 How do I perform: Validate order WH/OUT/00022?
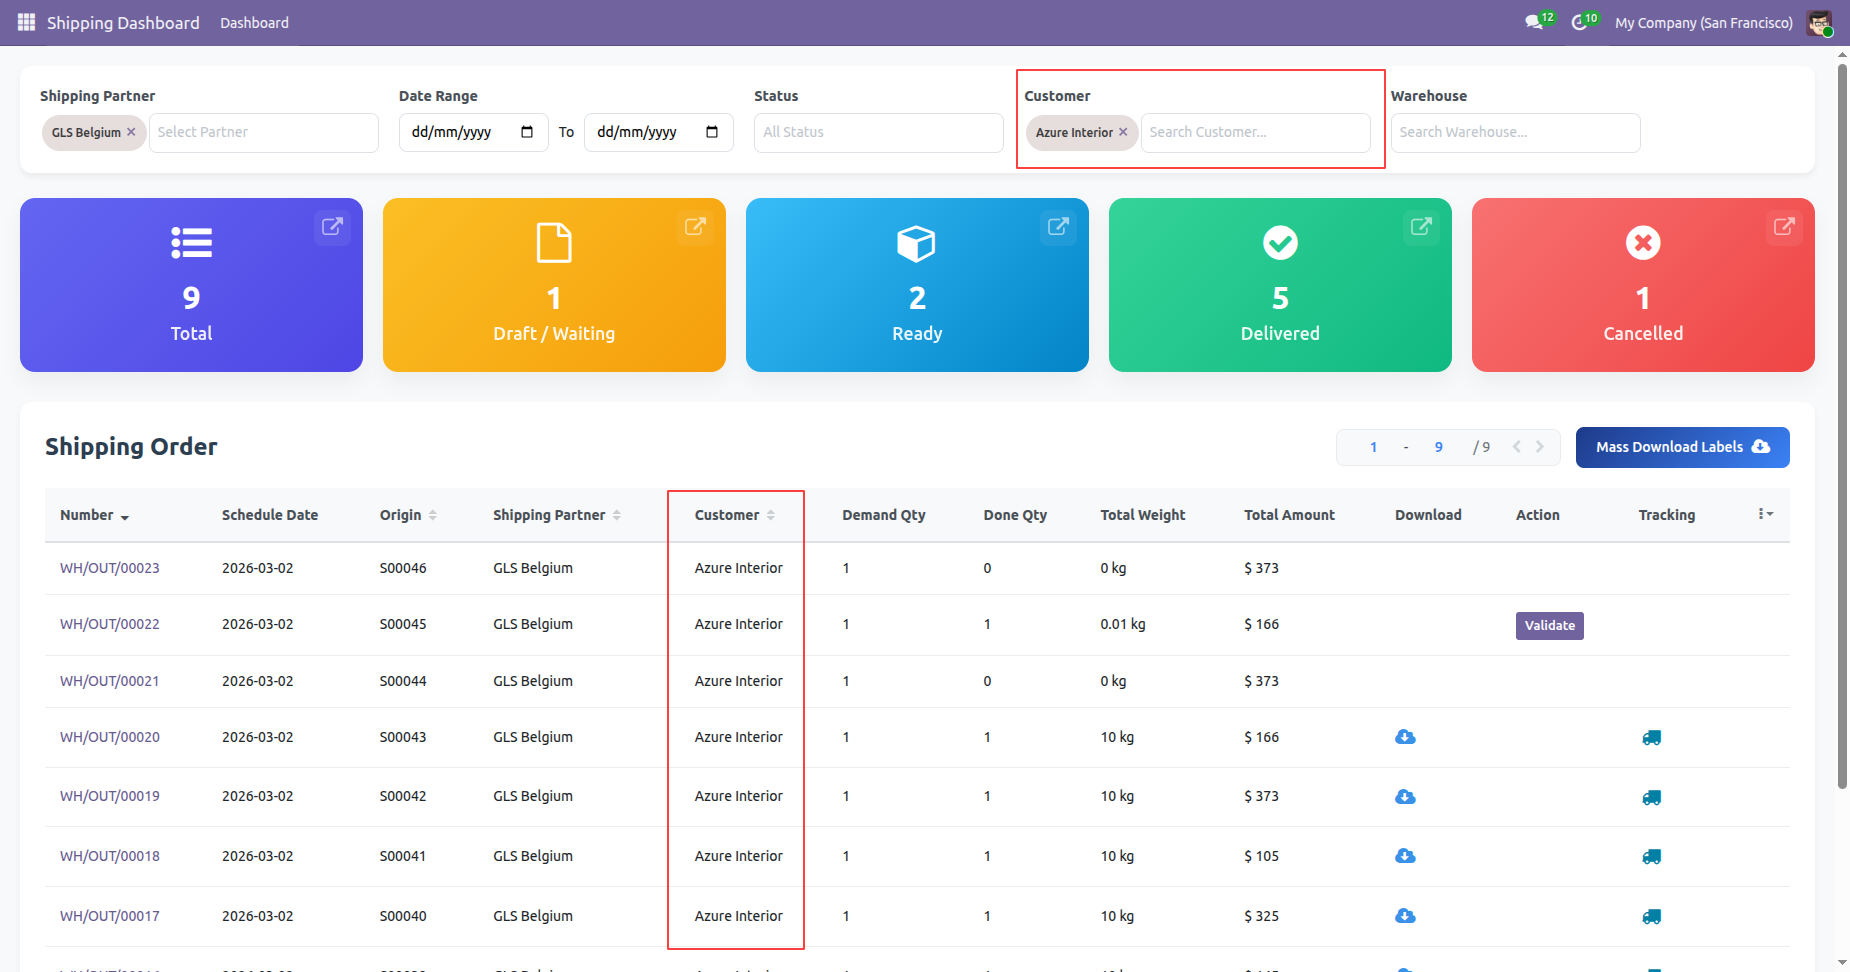coord(1549,625)
